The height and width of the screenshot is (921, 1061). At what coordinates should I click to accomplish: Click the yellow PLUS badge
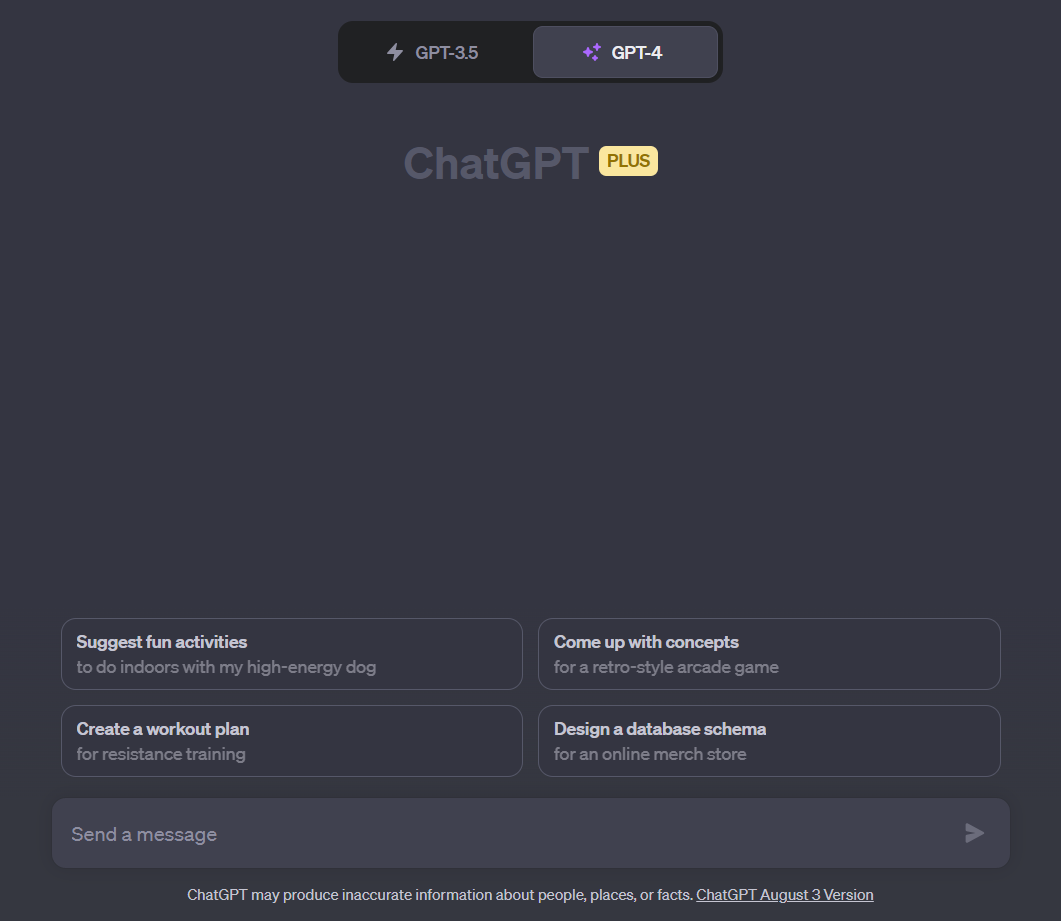pyautogui.click(x=628, y=161)
